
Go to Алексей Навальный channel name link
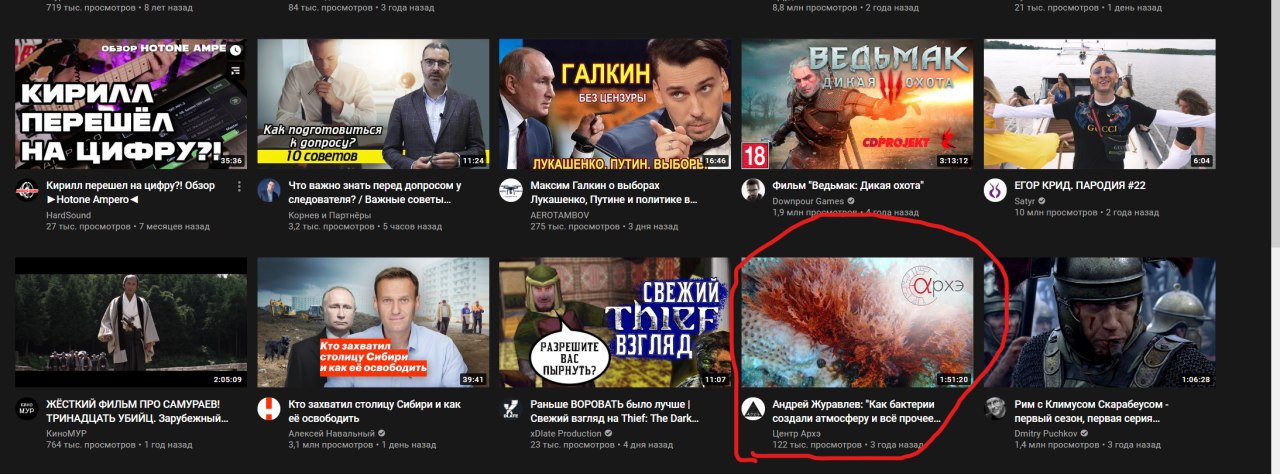pyautogui.click(x=330, y=432)
